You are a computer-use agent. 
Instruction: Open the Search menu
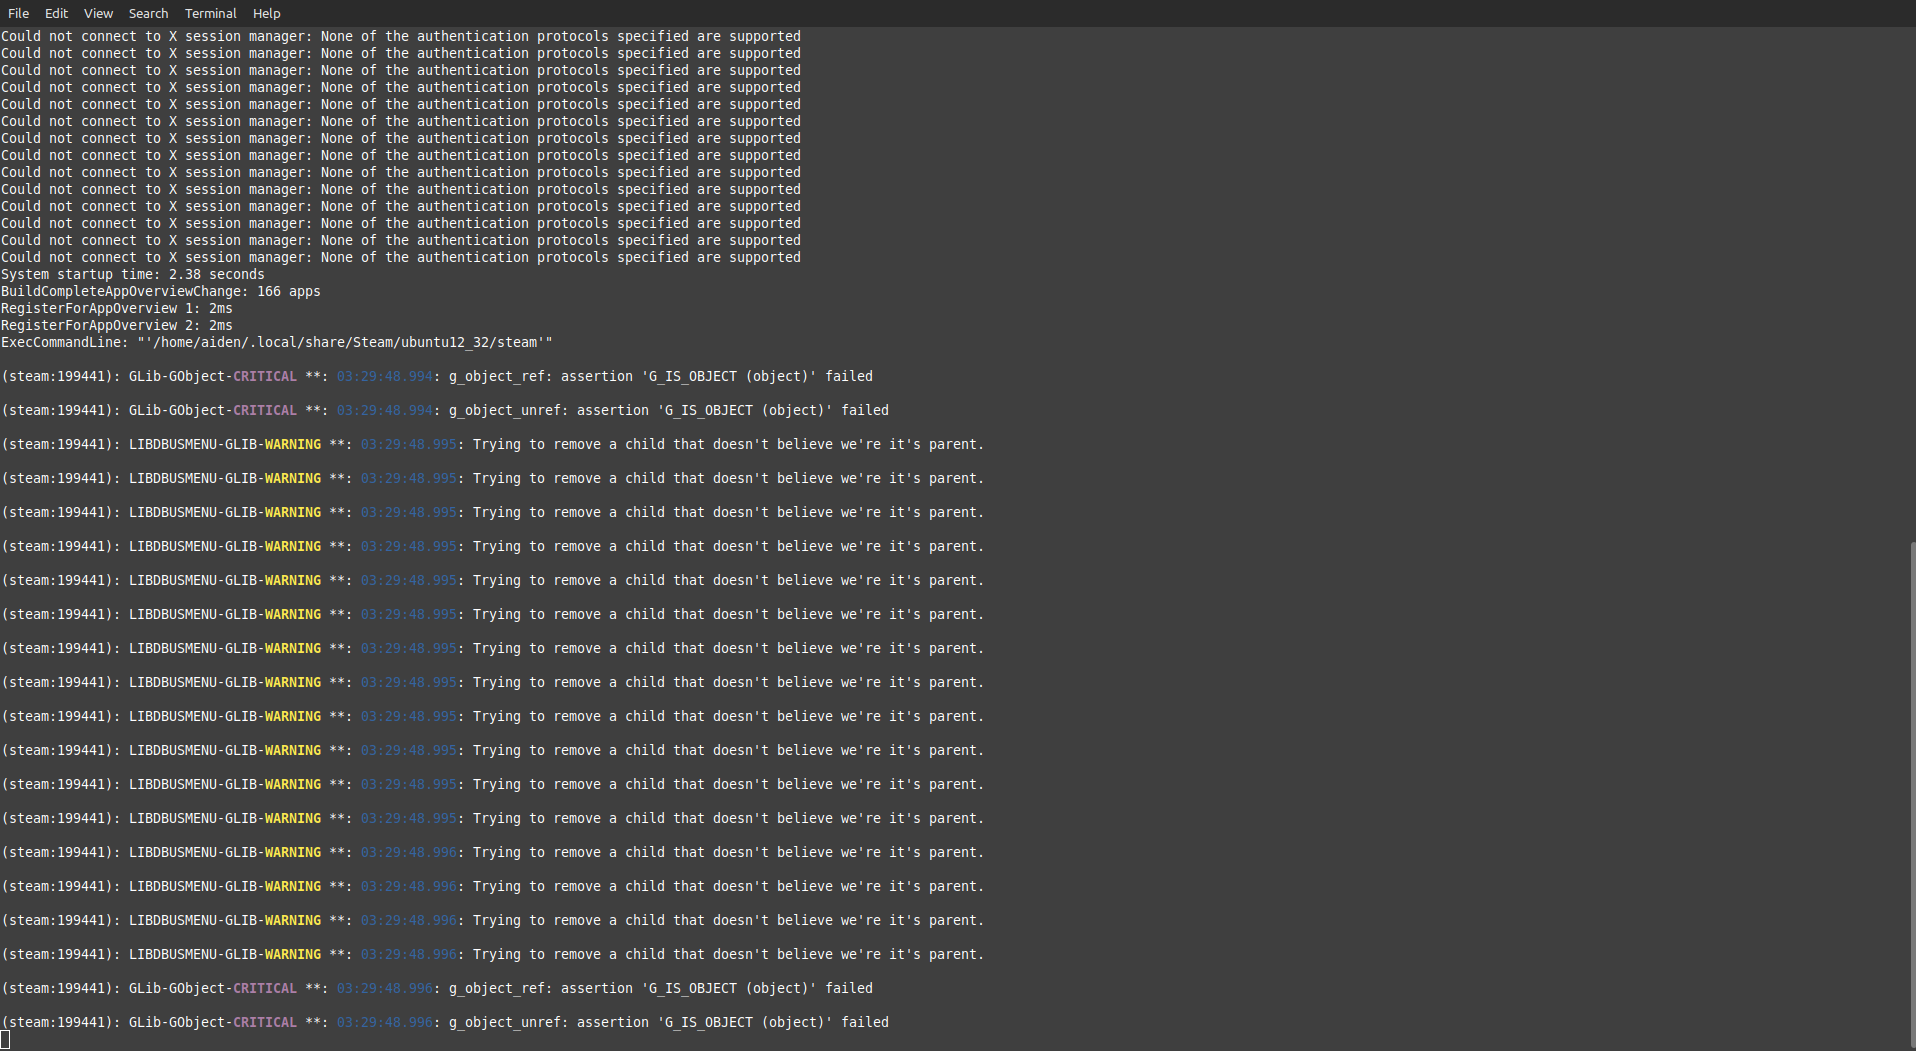[148, 13]
